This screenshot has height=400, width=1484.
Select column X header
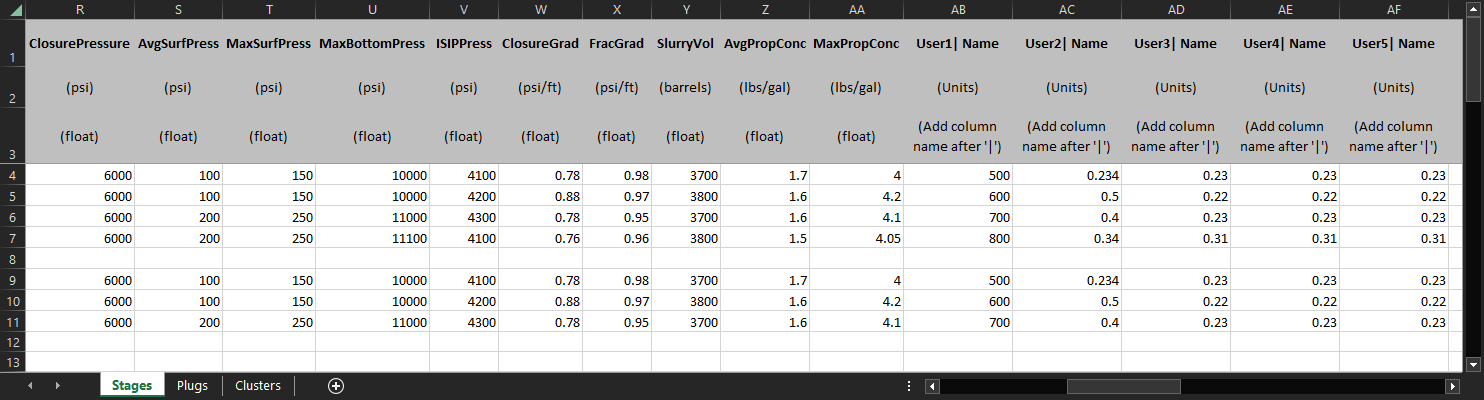coord(617,9)
